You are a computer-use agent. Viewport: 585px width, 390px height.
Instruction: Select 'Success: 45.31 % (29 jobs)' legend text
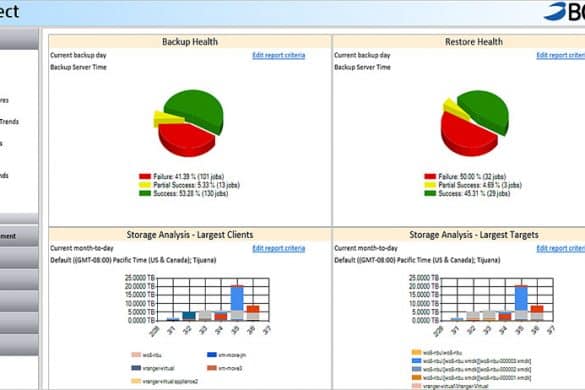coord(474,193)
